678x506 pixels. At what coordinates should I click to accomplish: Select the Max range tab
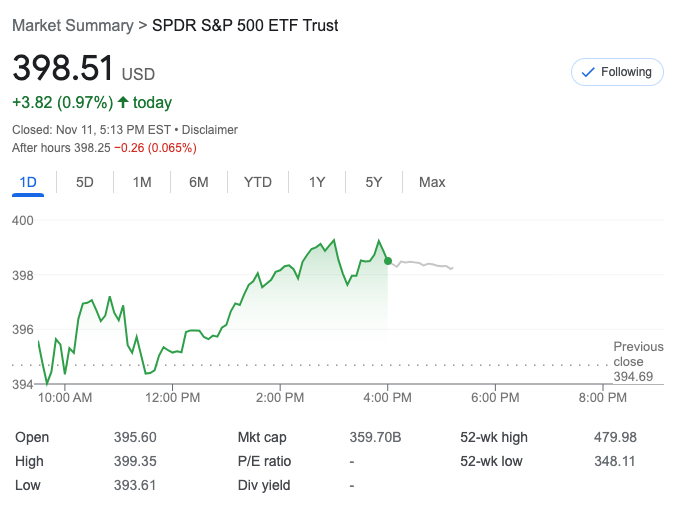(x=432, y=182)
